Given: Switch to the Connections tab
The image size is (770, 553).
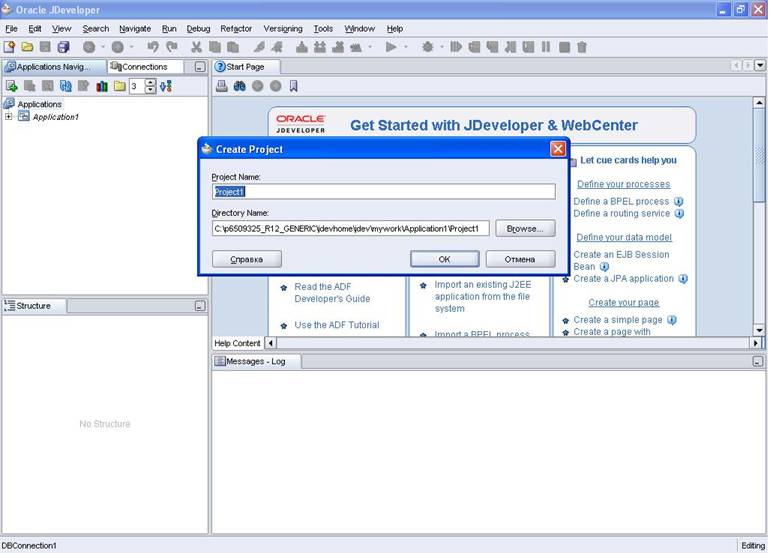Looking at the screenshot, I should click(x=144, y=67).
